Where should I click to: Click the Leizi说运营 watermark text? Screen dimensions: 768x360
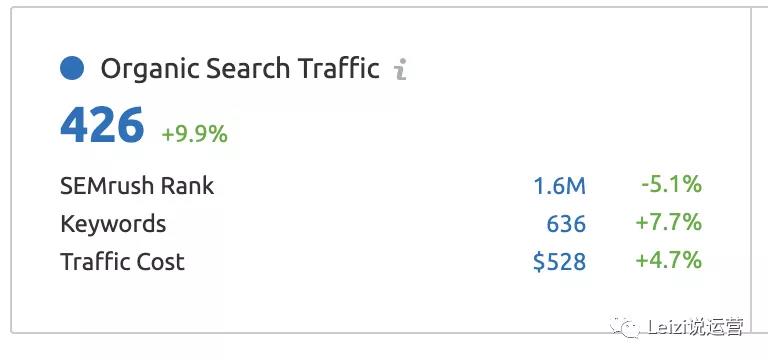click(x=695, y=327)
